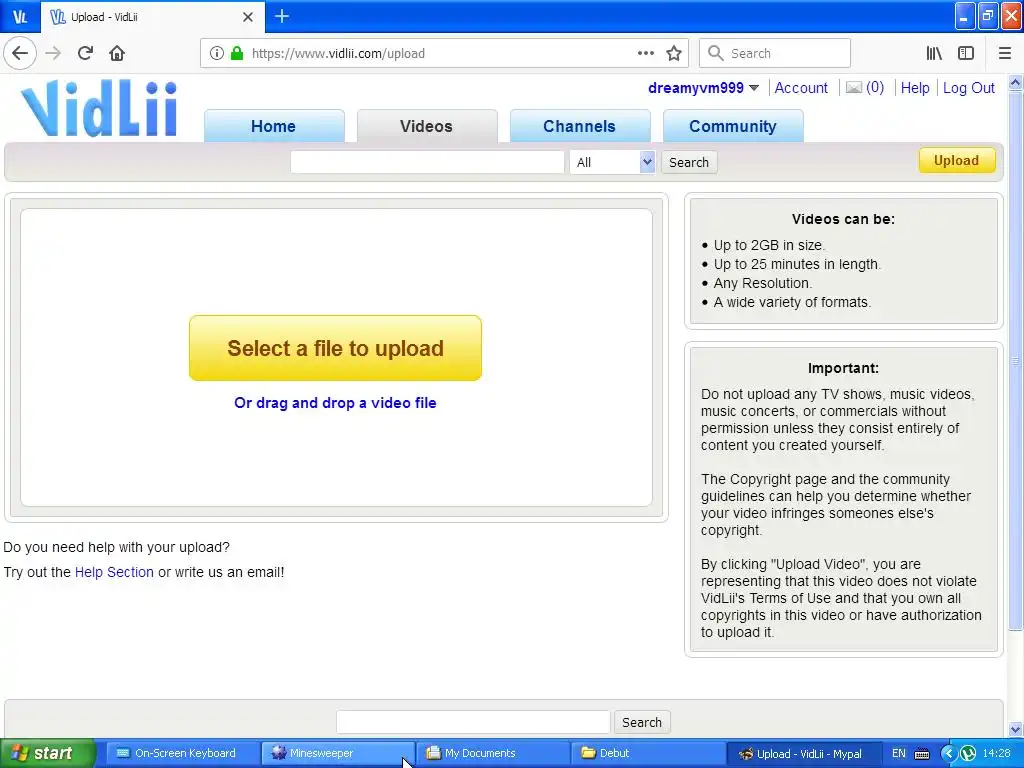Click the bottom Search button

(641, 722)
